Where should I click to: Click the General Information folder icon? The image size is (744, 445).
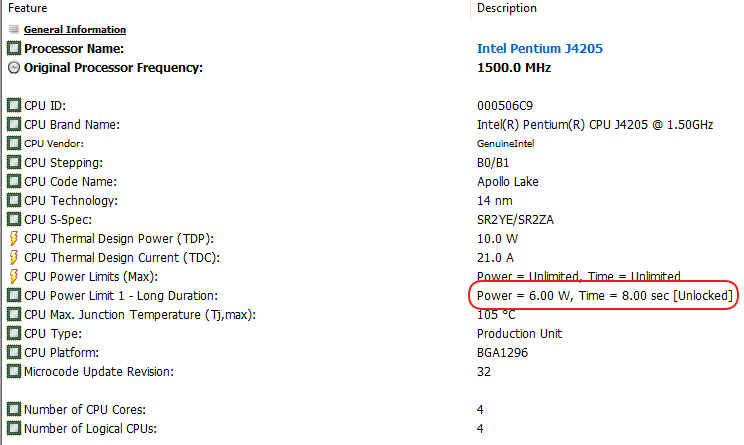pyautogui.click(x=14, y=29)
